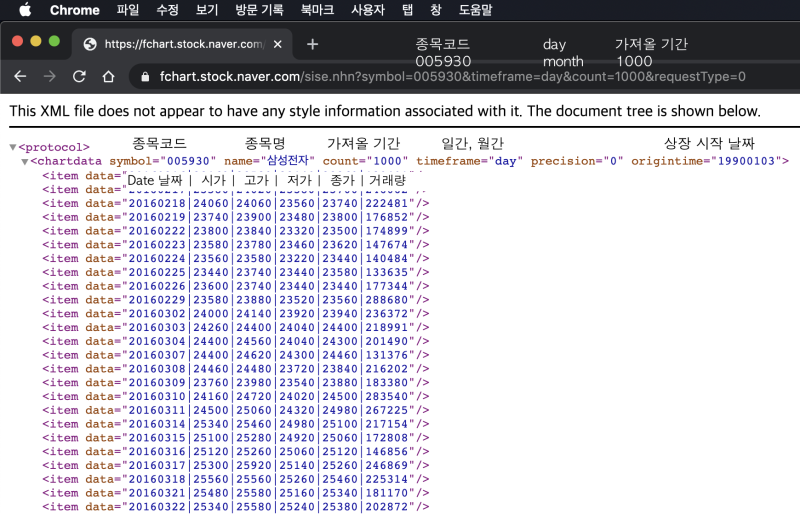Image resolution: width=800 pixels, height=514 pixels.
Task: Click the precision="0" attribute
Action: click(x=577, y=161)
